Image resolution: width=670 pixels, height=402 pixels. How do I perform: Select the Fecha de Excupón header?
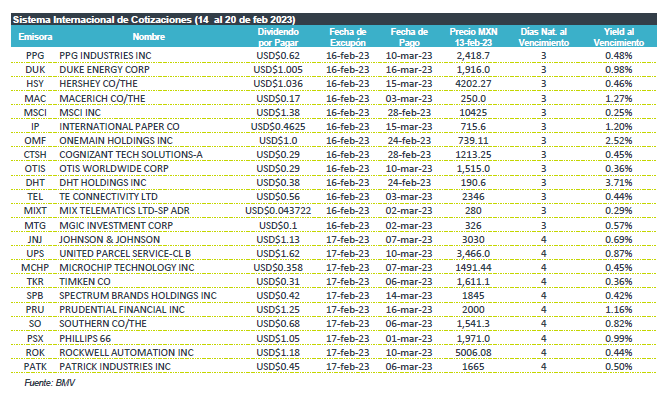348,37
